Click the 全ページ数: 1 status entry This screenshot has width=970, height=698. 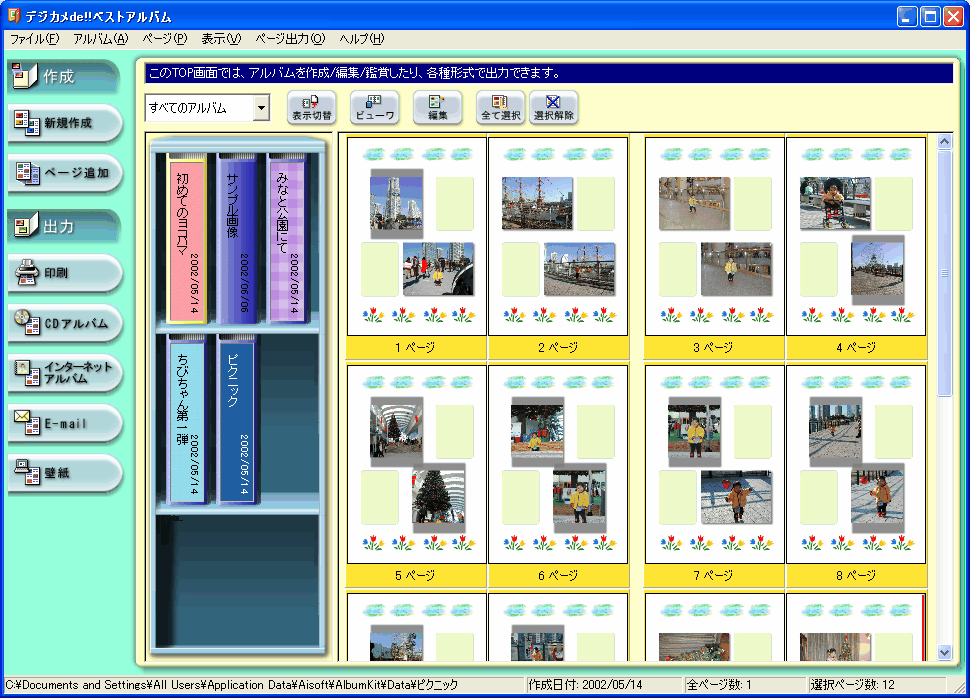(745, 685)
